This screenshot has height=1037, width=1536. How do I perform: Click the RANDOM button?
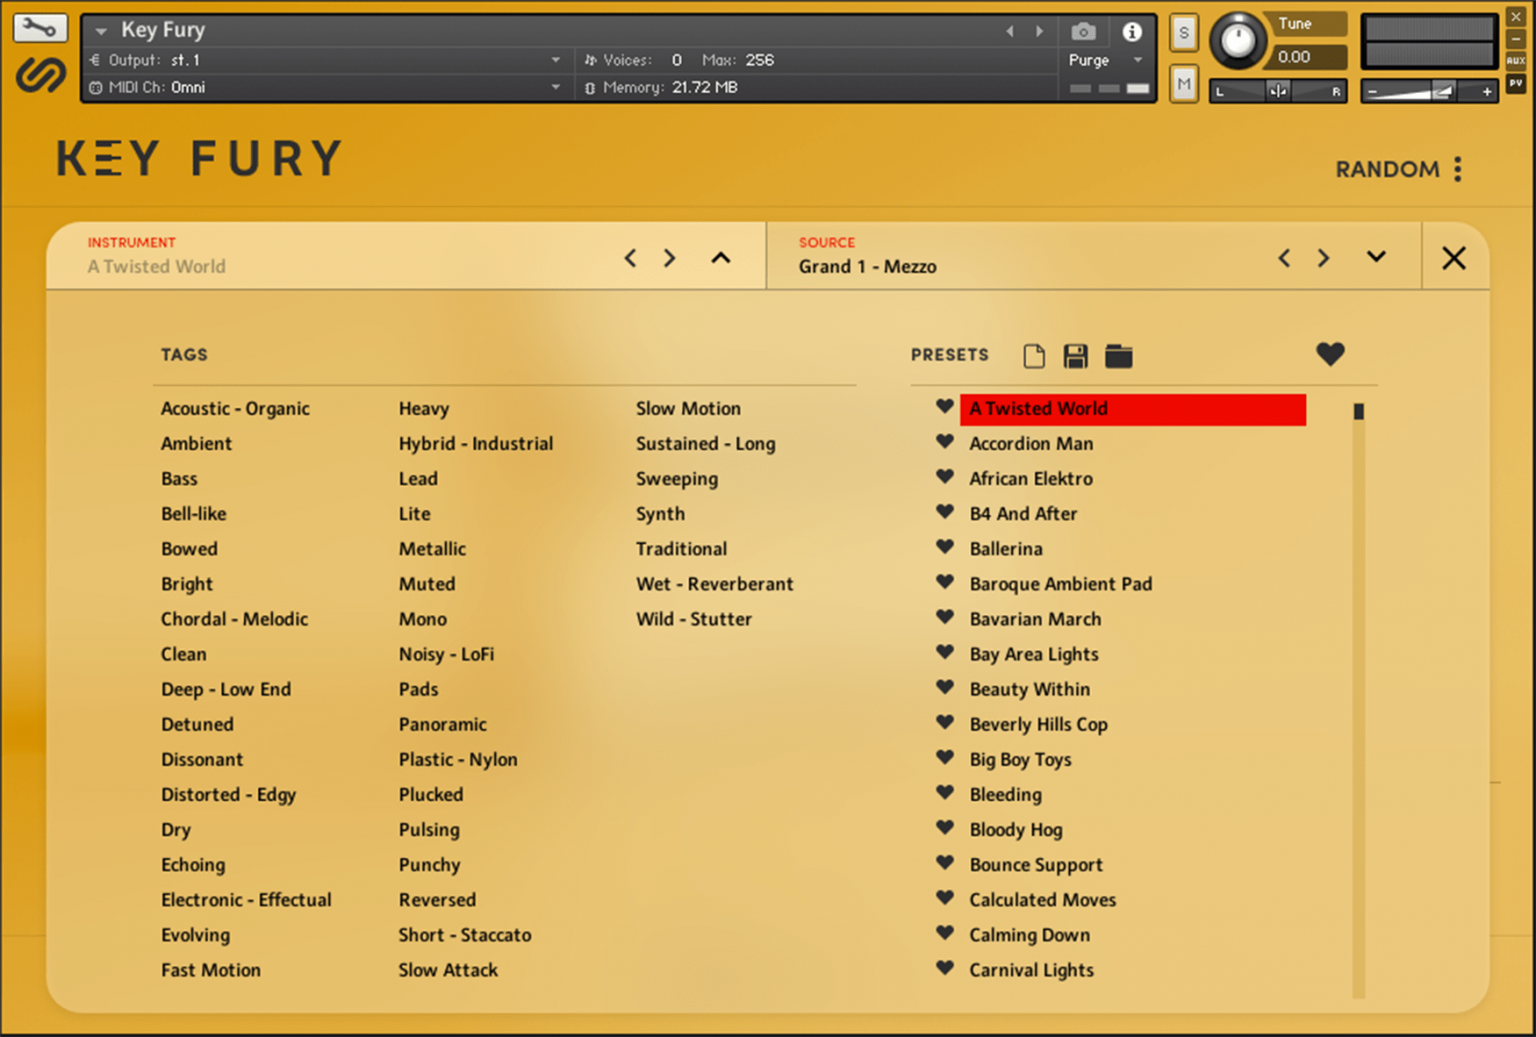click(x=1386, y=169)
